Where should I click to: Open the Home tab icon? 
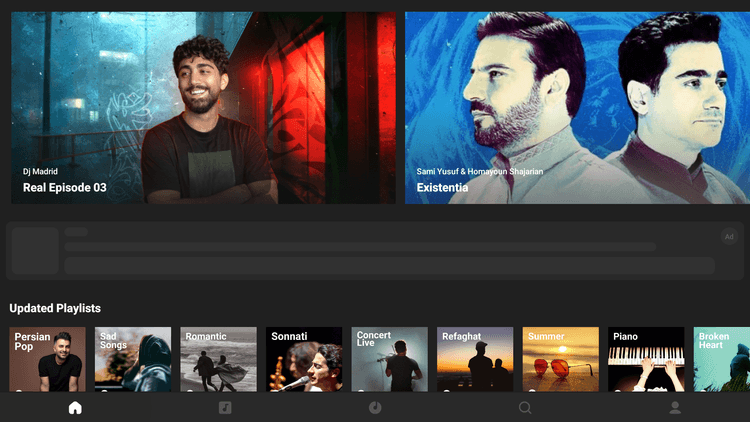75,408
